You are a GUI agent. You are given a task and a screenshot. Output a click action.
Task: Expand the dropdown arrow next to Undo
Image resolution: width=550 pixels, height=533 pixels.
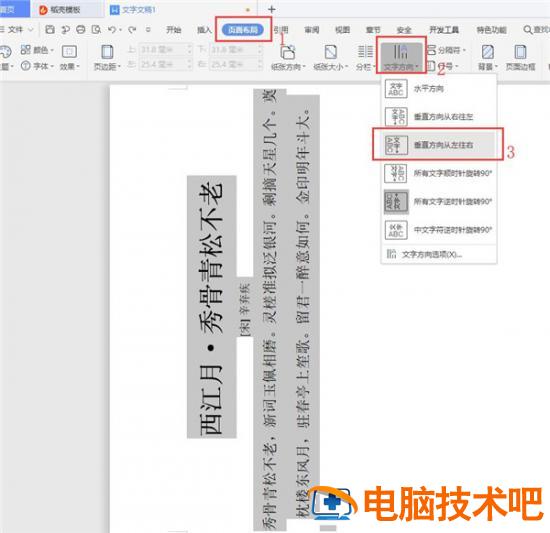(120, 30)
